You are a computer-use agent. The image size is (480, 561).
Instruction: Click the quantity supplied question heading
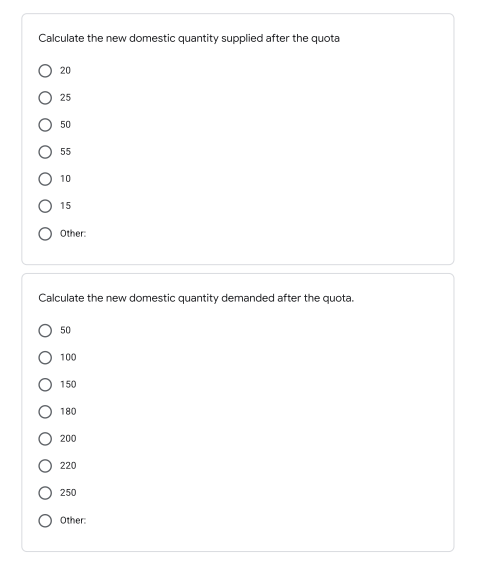coord(189,38)
